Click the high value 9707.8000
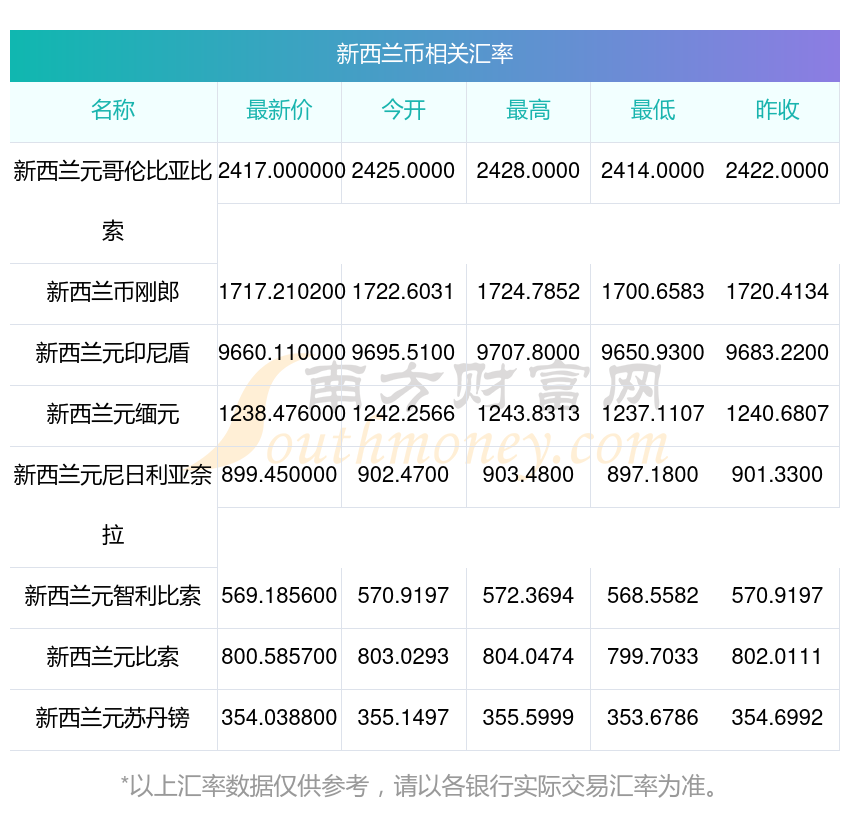The width and height of the screenshot is (850, 817). click(528, 352)
